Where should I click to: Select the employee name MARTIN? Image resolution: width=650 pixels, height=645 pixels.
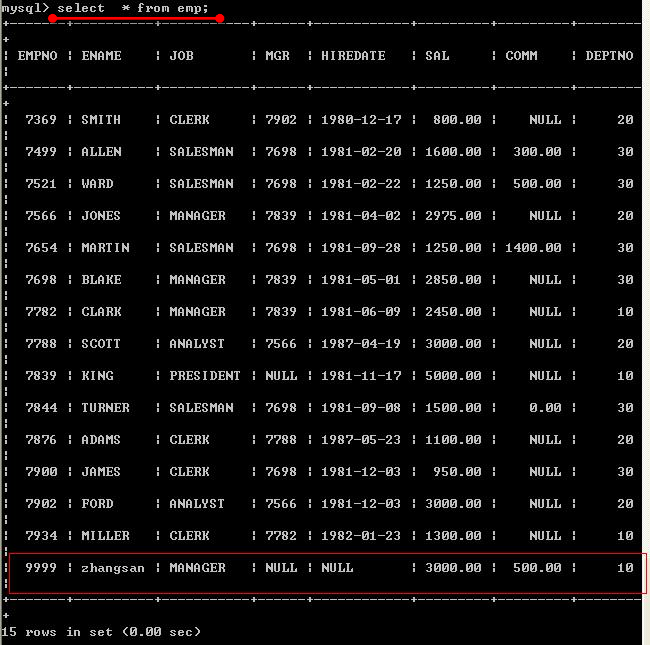105,248
